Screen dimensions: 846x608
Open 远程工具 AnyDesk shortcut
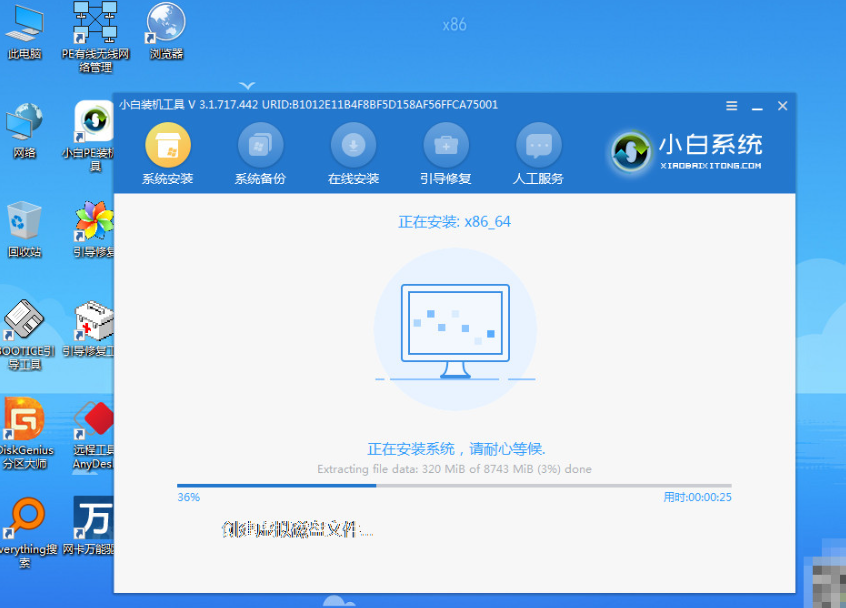[x=95, y=423]
